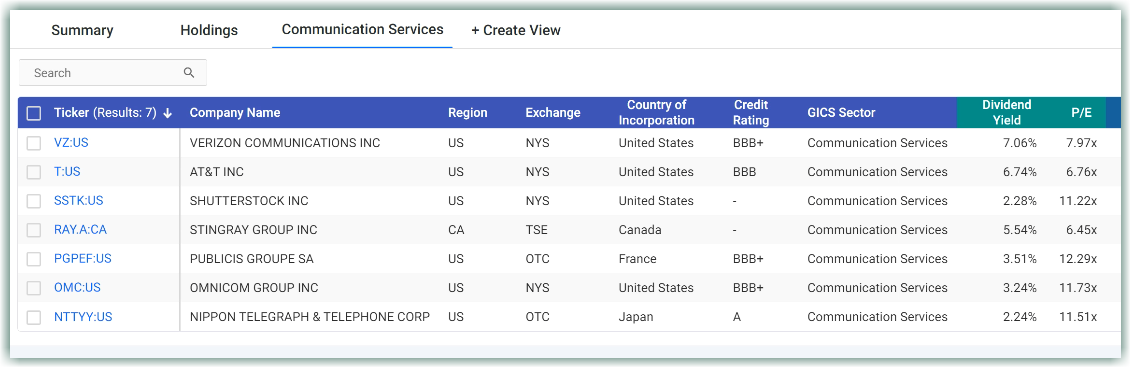Open the SSTK:US ticker link
Screen dimensions: 1131x368
[79, 201]
